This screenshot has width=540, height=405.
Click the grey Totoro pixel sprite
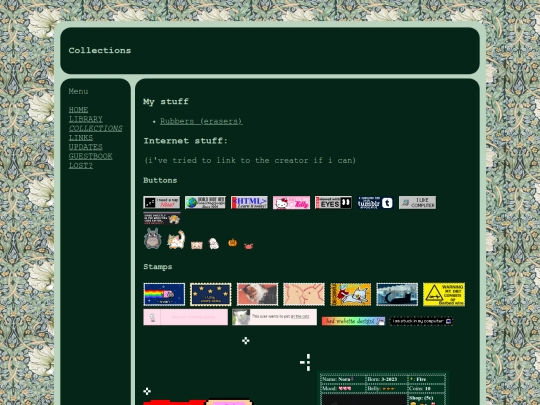153,238
